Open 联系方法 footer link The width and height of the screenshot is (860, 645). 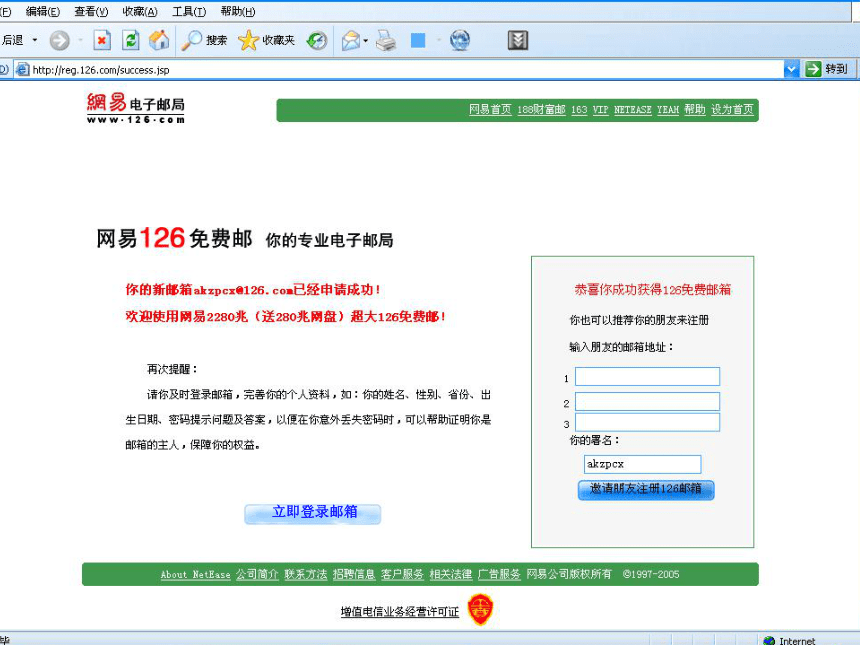point(305,574)
